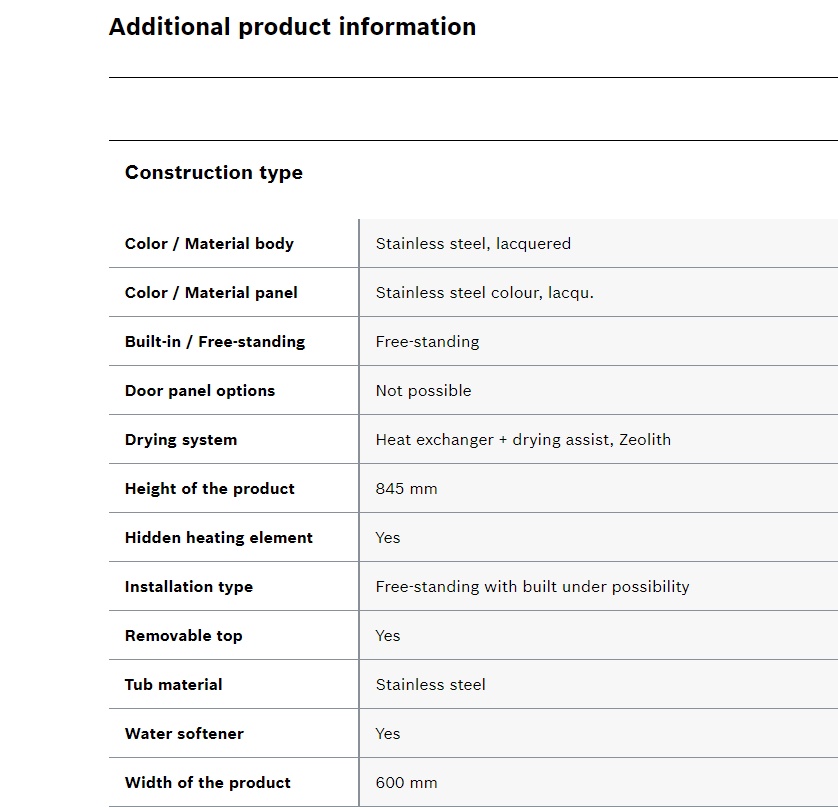
Task: Select the Color / Material body label
Action: tap(209, 244)
